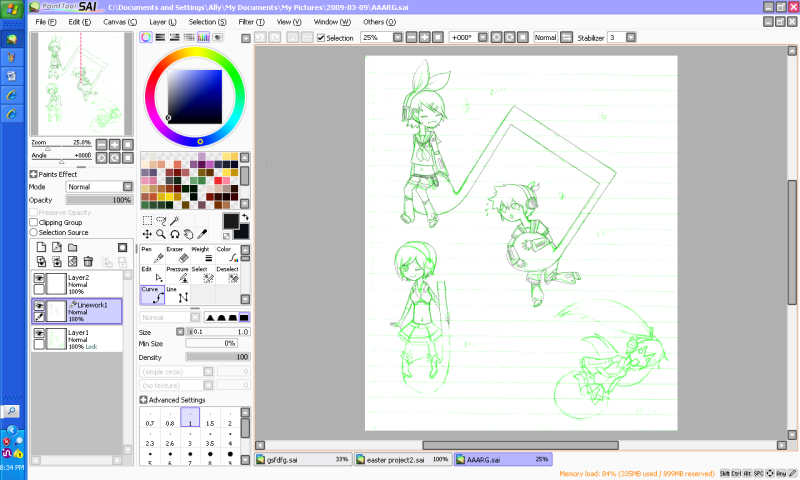This screenshot has width=800, height=480.
Task: Switch to easter project2.sai document tab
Action: 403,460
